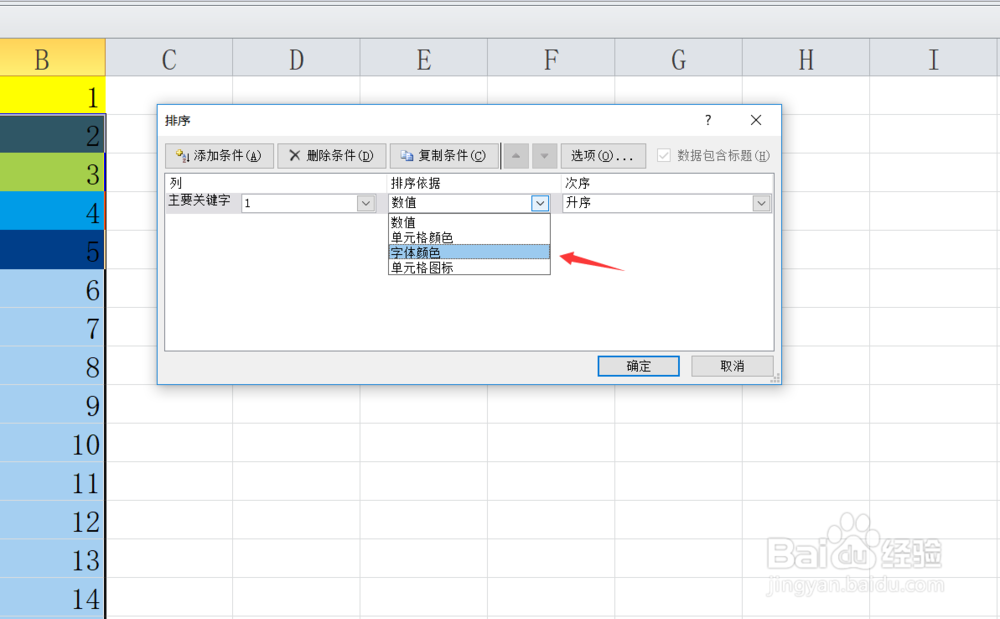Viewport: 1000px width, 619px height.
Task: Click the cell containing 12
Action: pyautogui.click(x=52, y=520)
